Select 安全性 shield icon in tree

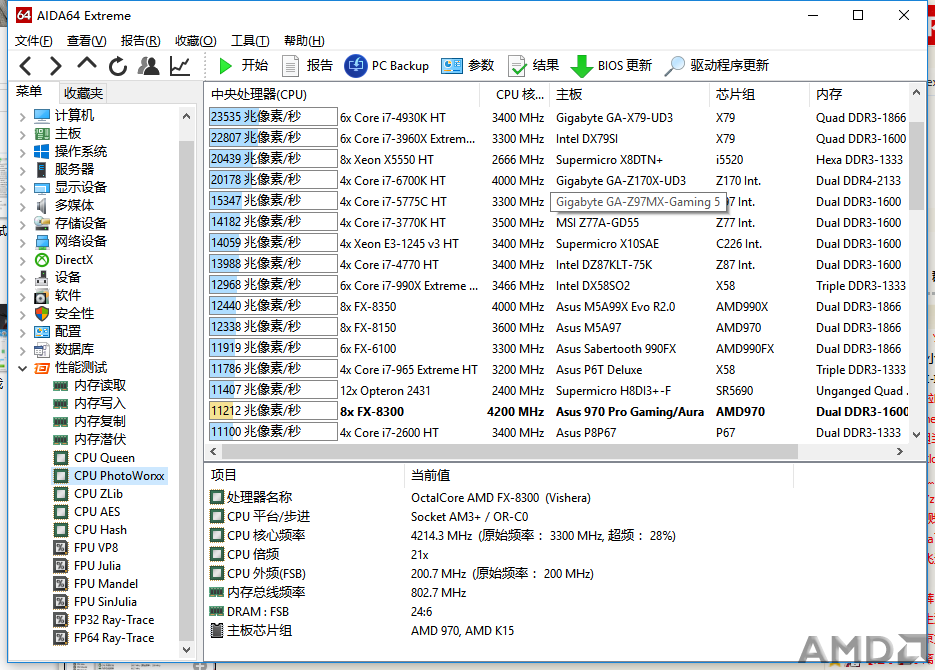click(42, 314)
